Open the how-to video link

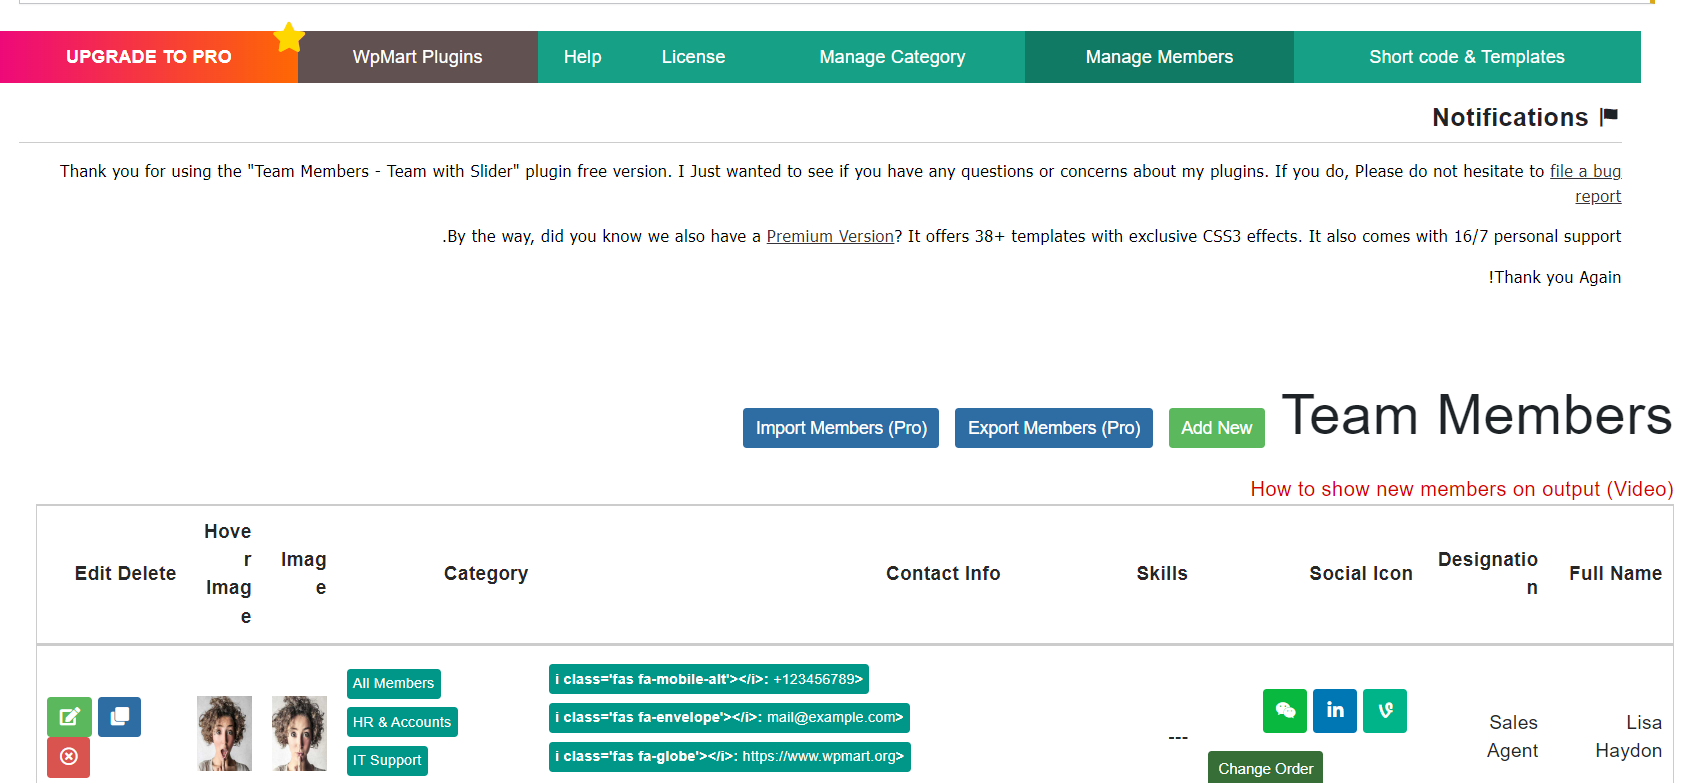[1461, 489]
